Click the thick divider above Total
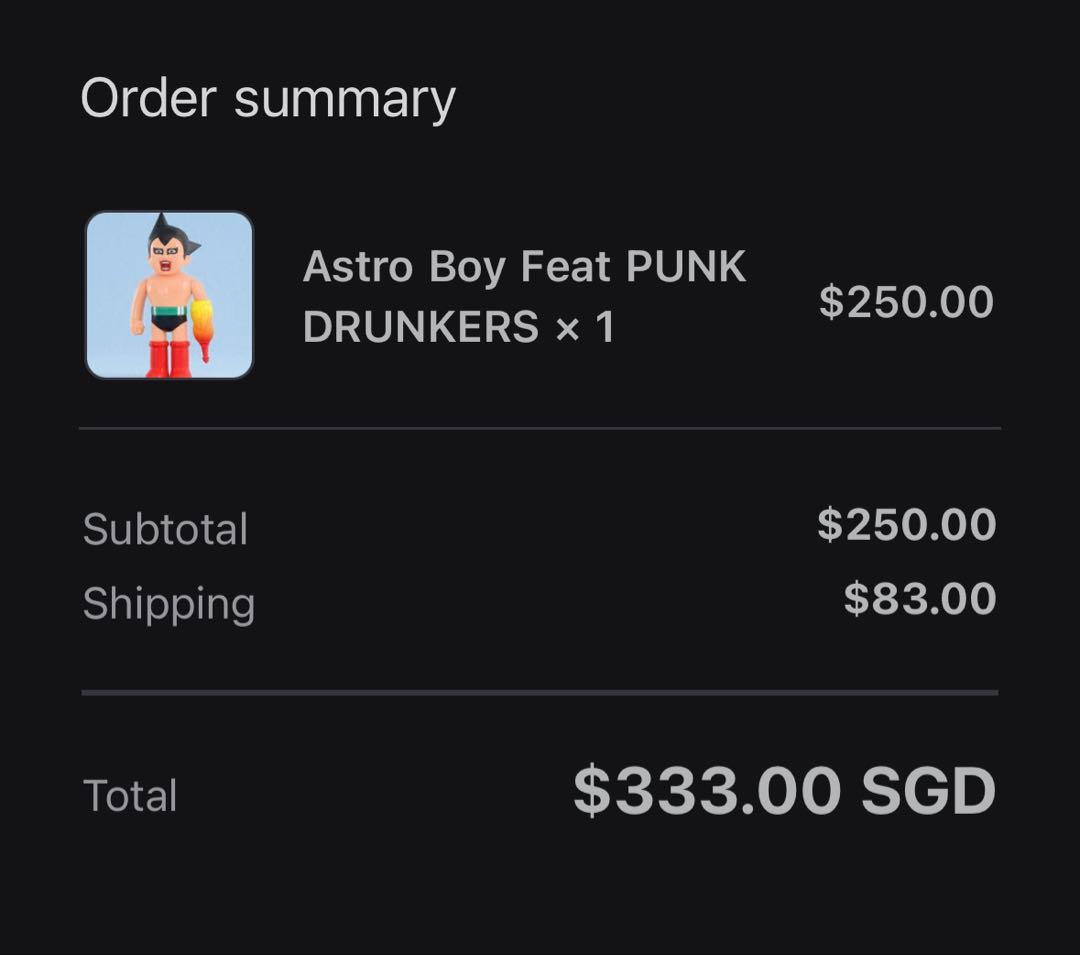1080x955 pixels. pos(540,691)
